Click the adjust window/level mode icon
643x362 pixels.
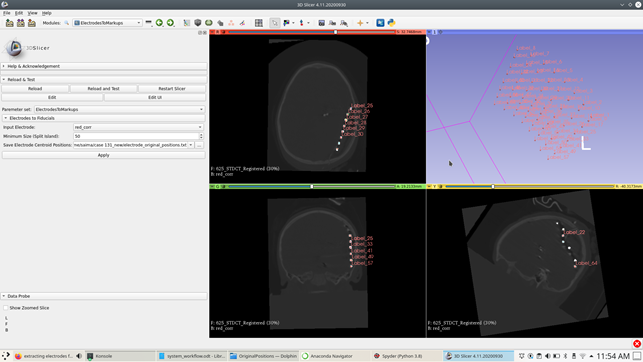(286, 23)
